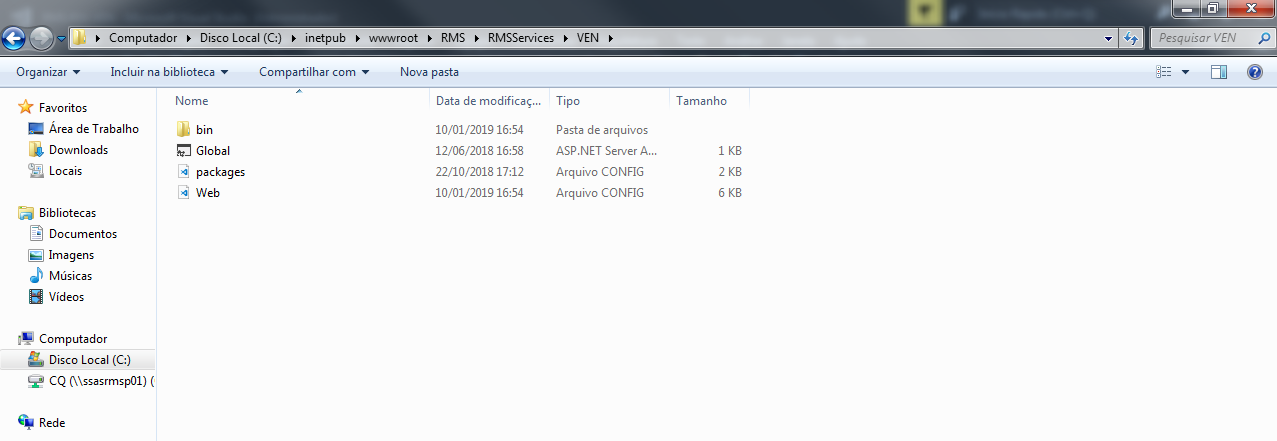Select Disco Local (C:) in navigation pane
This screenshot has width=1277, height=441.
coord(89,360)
